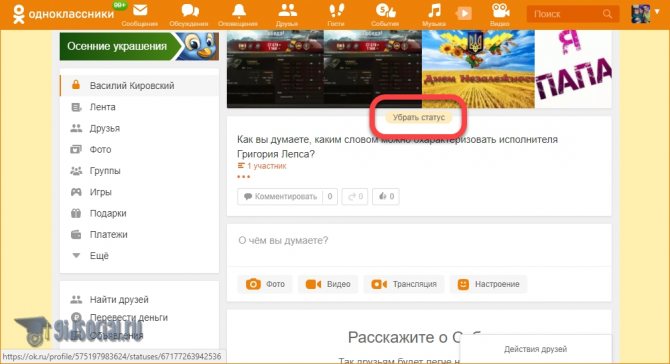
Task: Open Действия друзей panel
Action: (535, 349)
